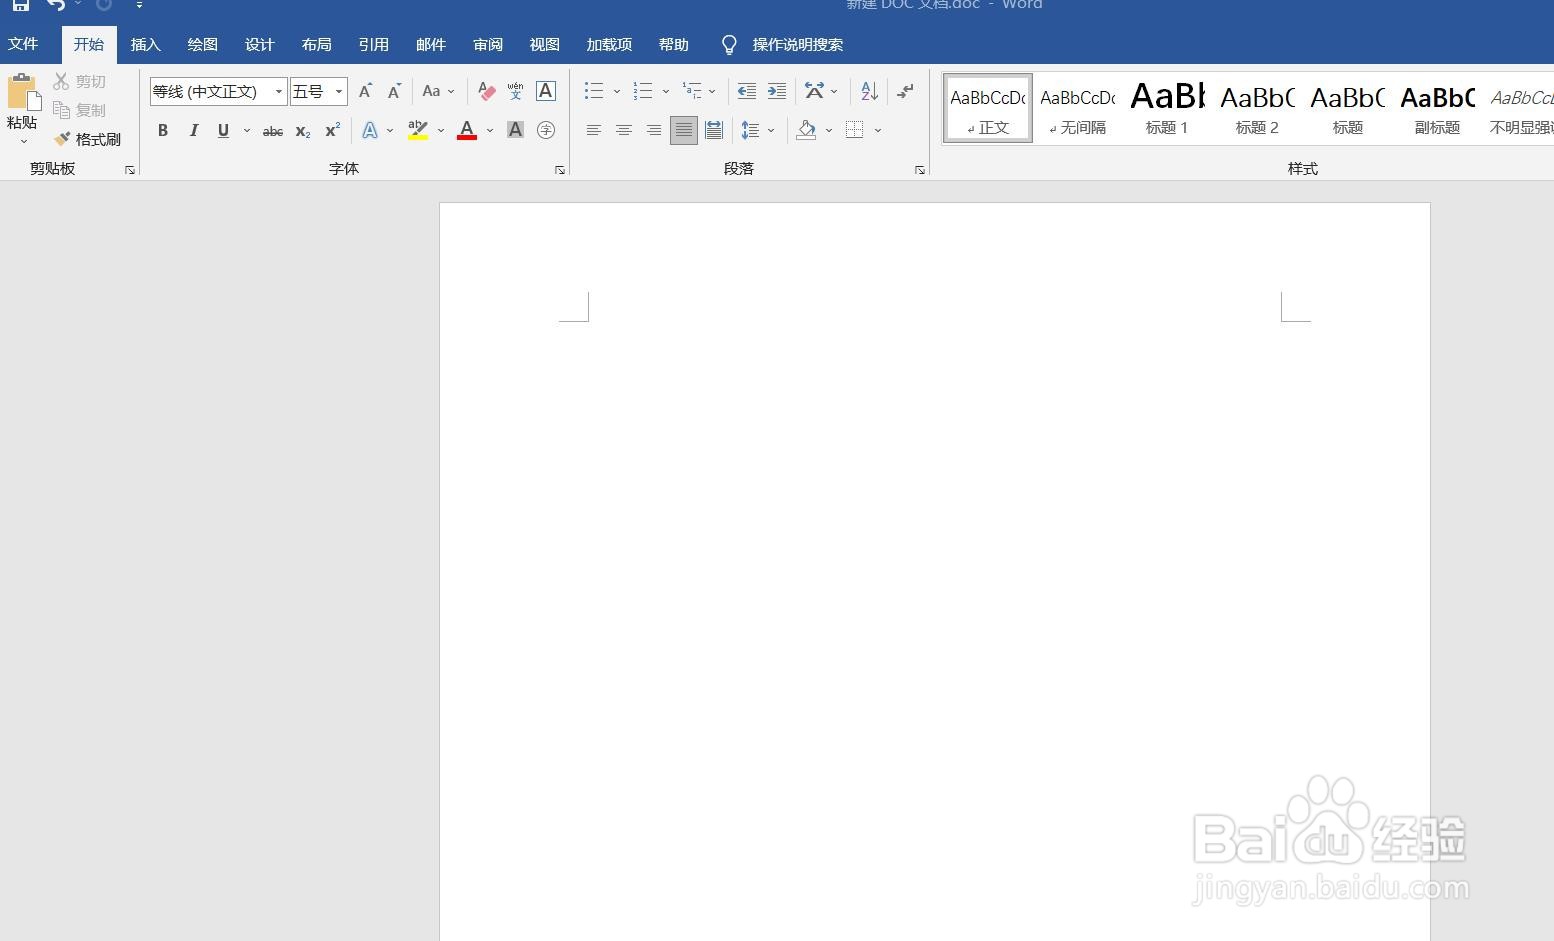Switch to the 绘图 tab
This screenshot has height=941, width=1554.
(202, 45)
